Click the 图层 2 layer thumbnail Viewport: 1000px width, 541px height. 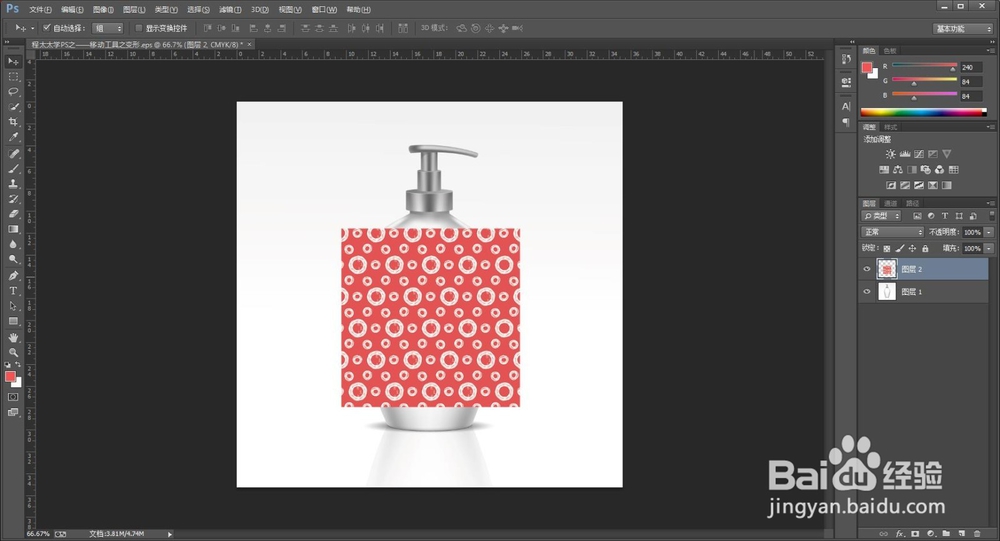(887, 269)
